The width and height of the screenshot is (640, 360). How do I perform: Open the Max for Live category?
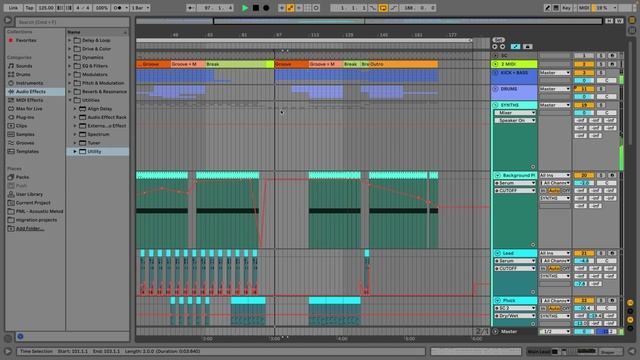tap(29, 109)
